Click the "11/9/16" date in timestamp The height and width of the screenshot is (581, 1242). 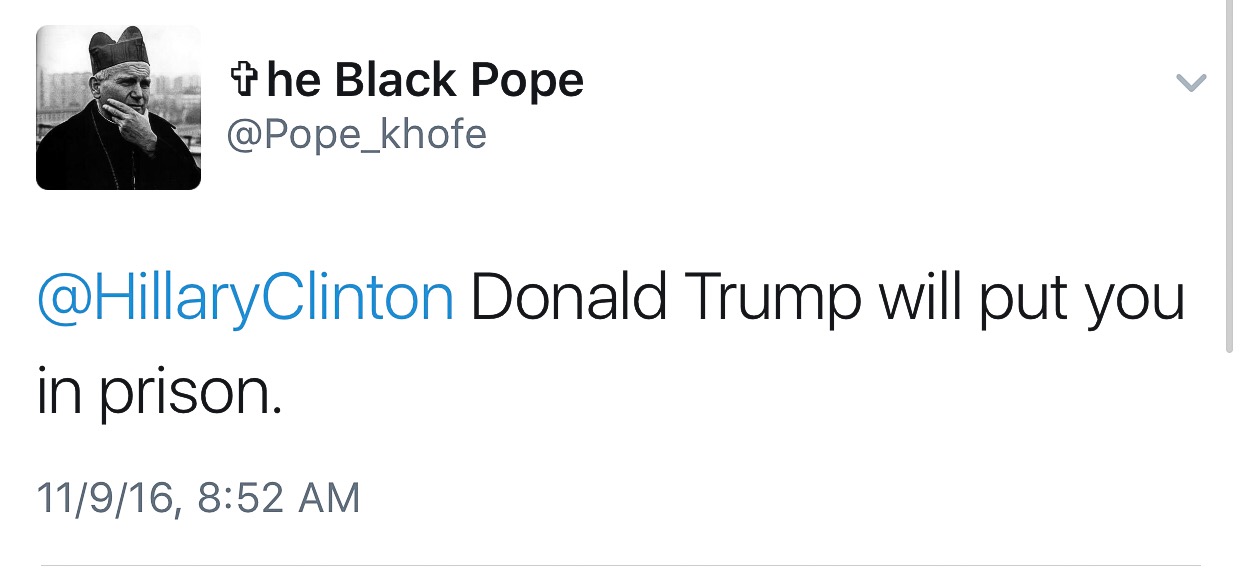coord(107,497)
